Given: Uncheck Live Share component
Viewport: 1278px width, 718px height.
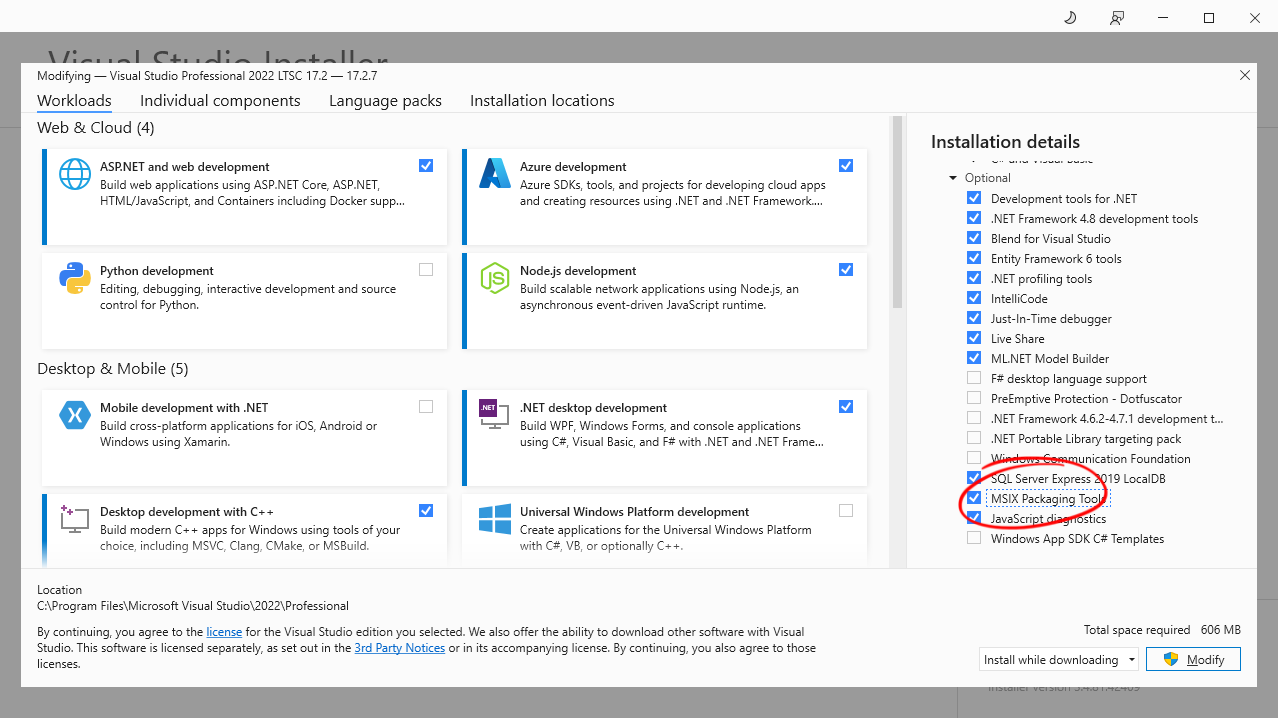Looking at the screenshot, I should pyautogui.click(x=974, y=338).
